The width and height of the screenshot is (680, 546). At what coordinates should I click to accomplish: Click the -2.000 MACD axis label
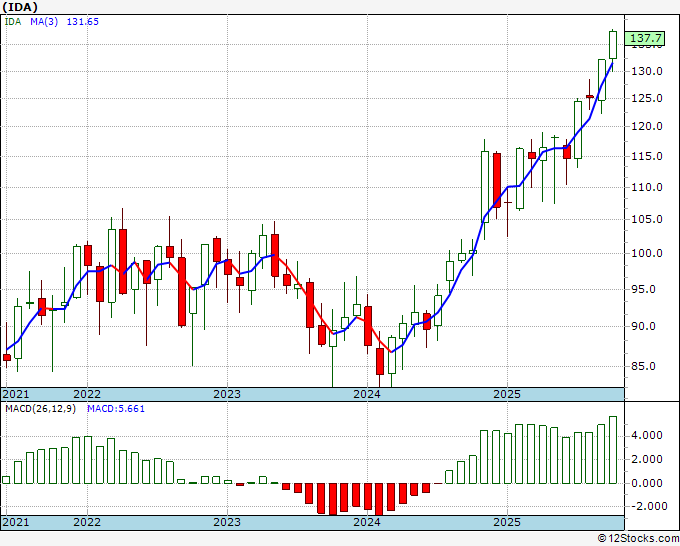(x=648, y=507)
